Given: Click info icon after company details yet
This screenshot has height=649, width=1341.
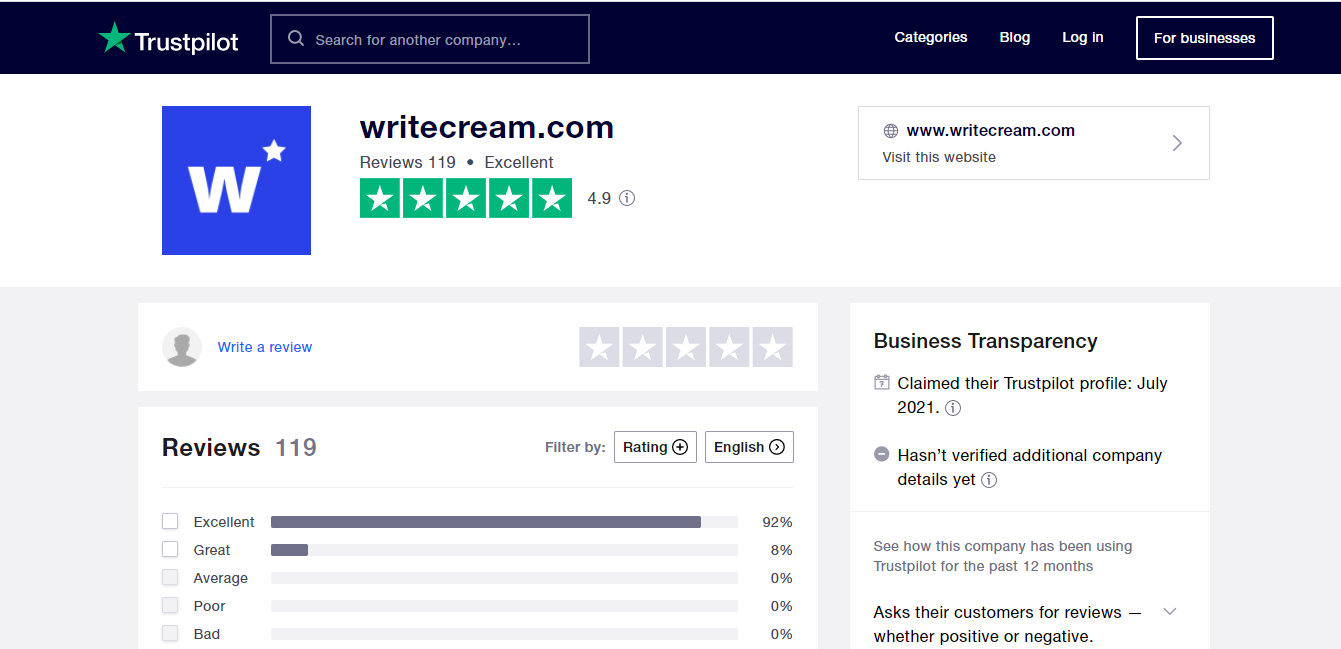Looking at the screenshot, I should pos(989,480).
